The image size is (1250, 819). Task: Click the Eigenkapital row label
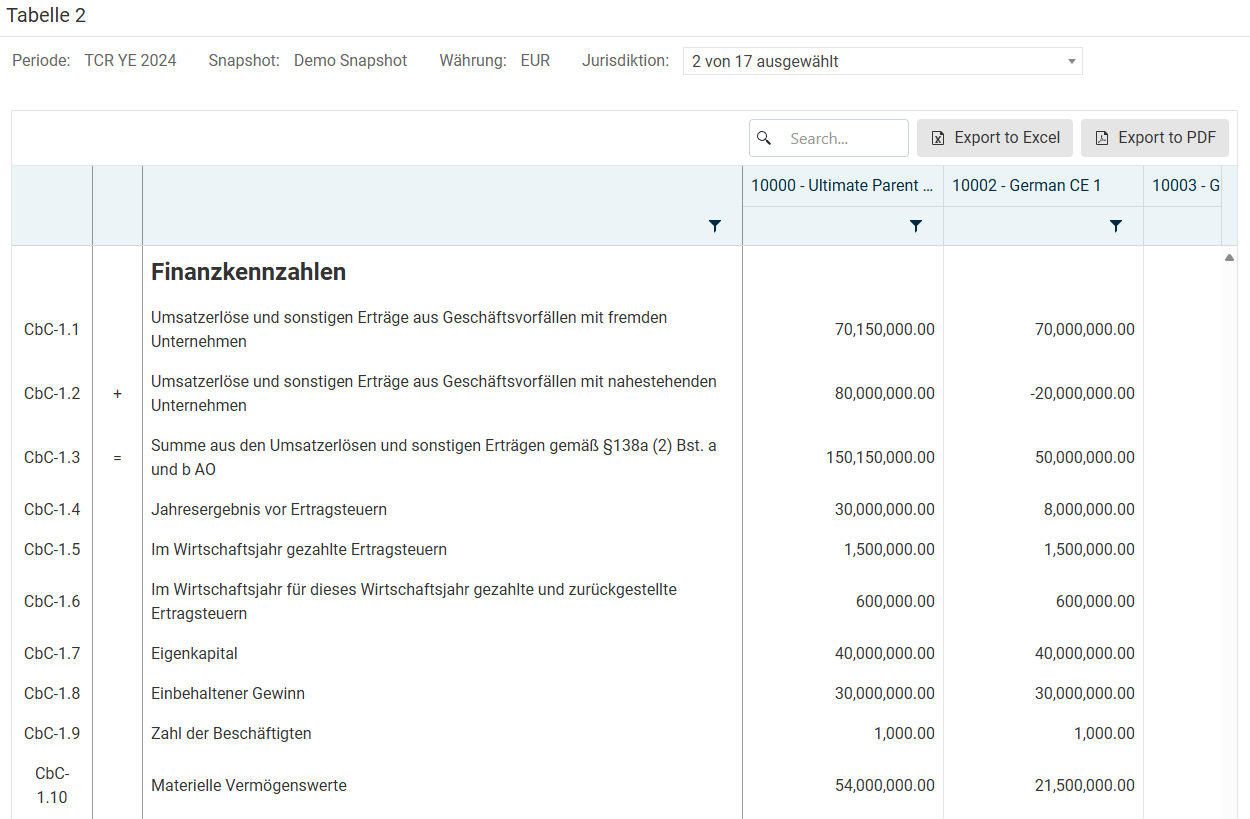pyautogui.click(x=194, y=653)
